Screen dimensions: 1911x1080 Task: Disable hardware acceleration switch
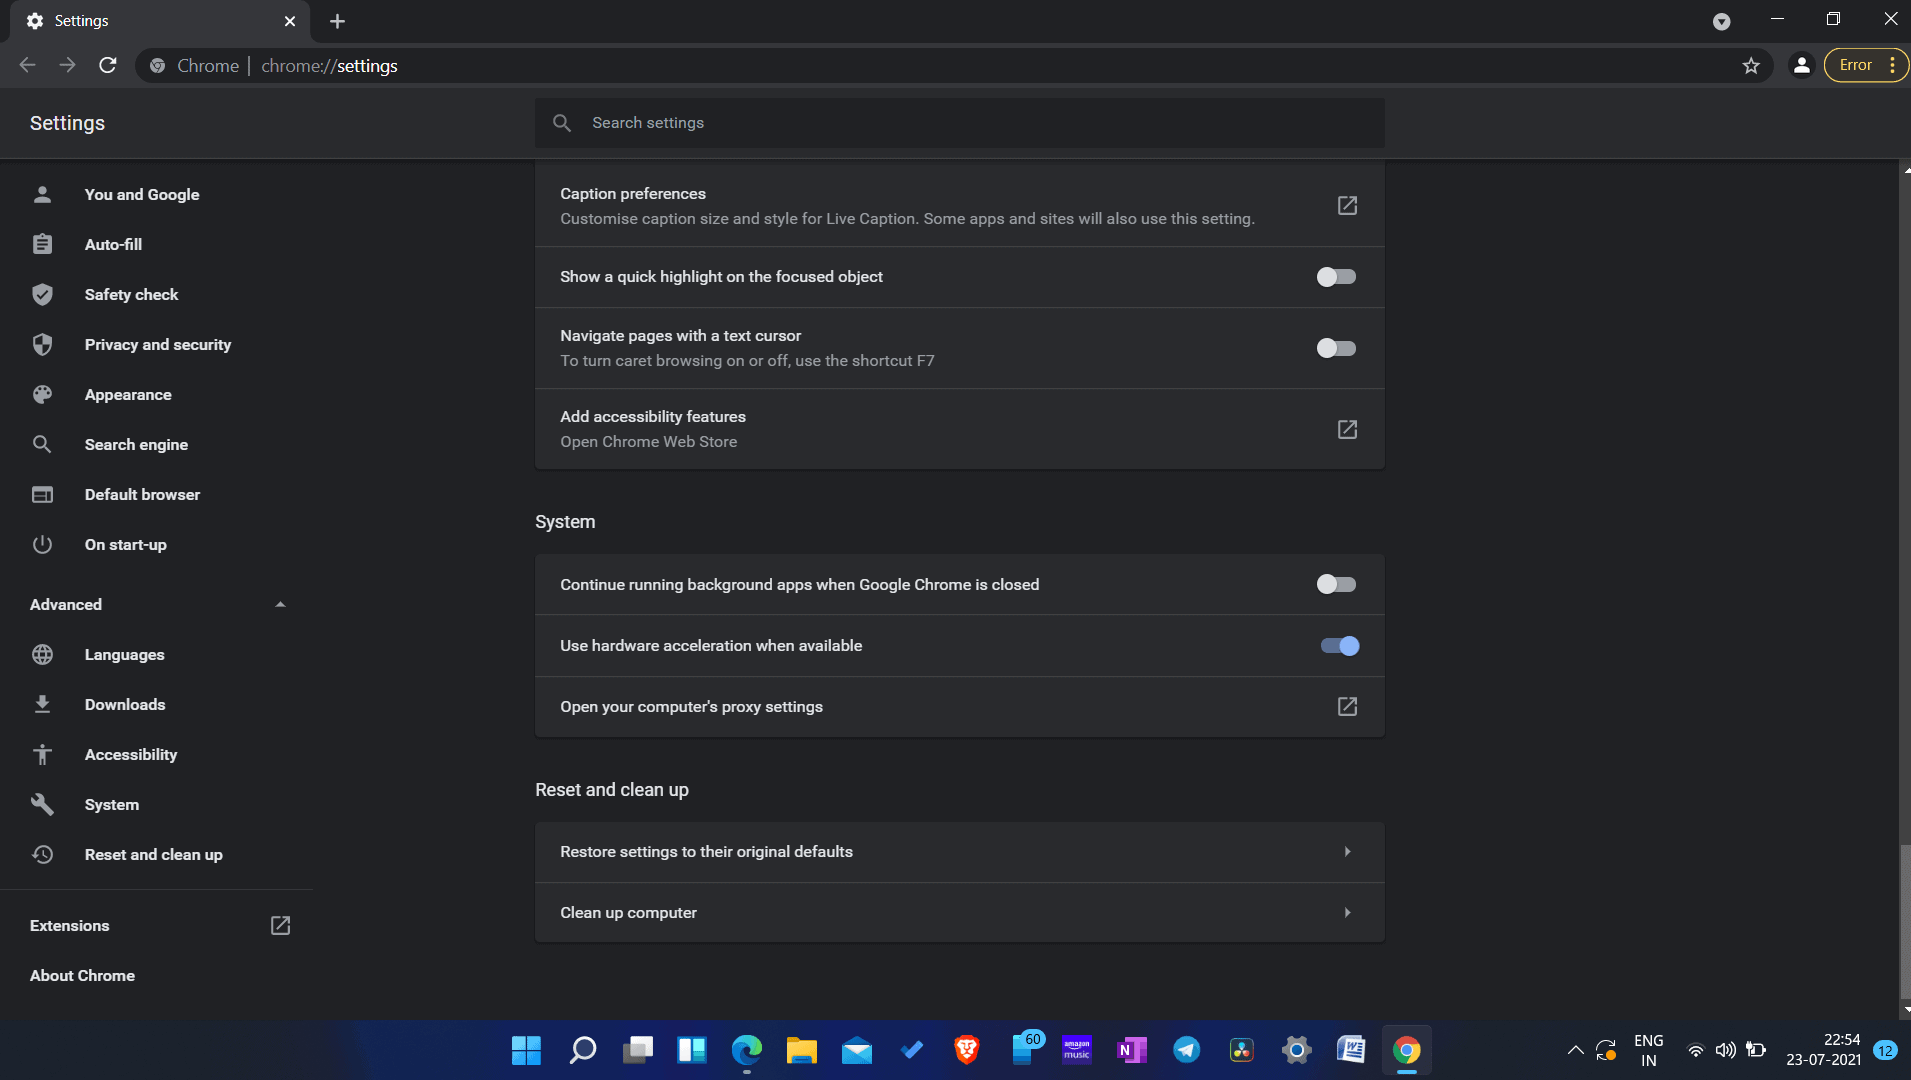click(1339, 646)
